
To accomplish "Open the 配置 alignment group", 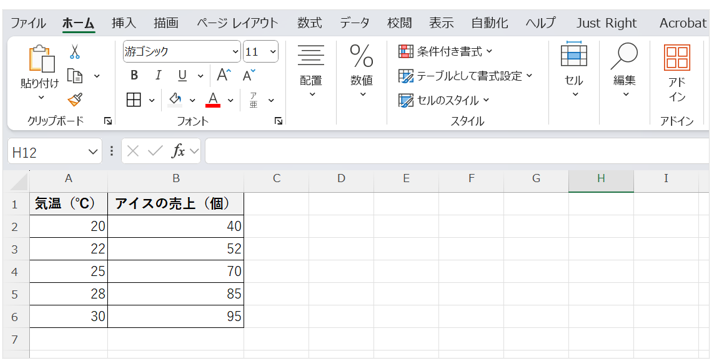I will tap(311, 71).
